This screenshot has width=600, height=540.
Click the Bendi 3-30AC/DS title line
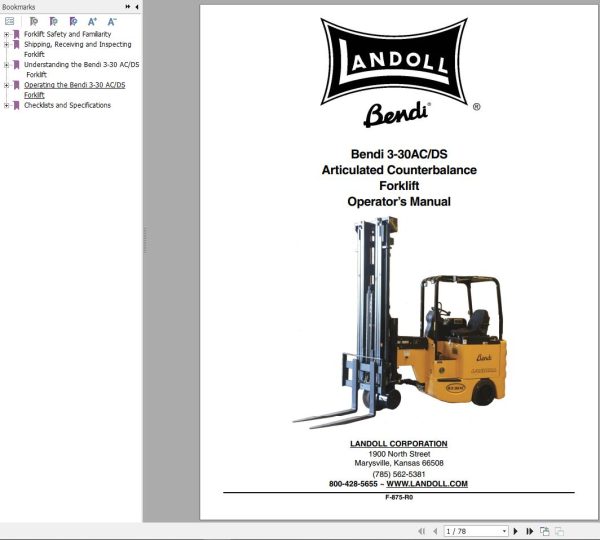click(399, 154)
